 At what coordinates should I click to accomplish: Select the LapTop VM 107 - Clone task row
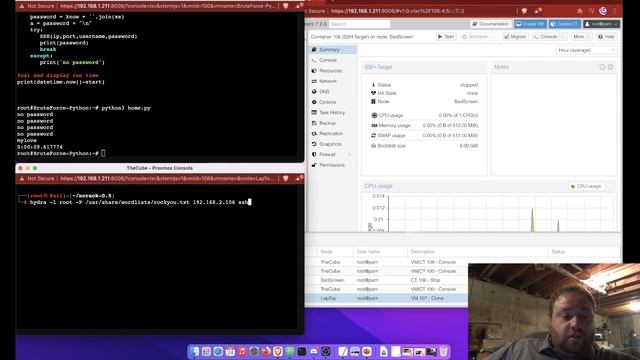click(x=387, y=298)
